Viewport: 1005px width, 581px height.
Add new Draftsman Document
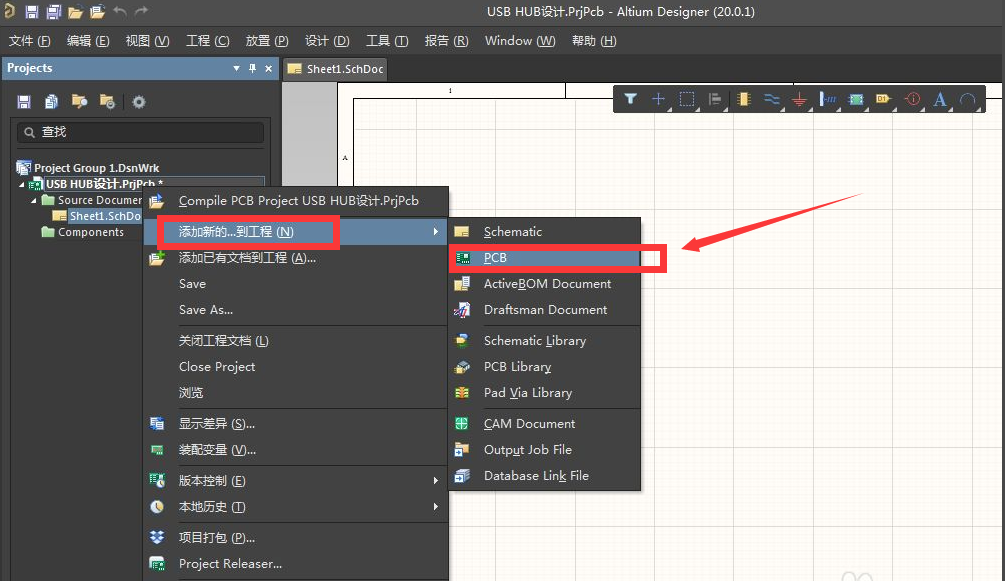[x=545, y=310]
